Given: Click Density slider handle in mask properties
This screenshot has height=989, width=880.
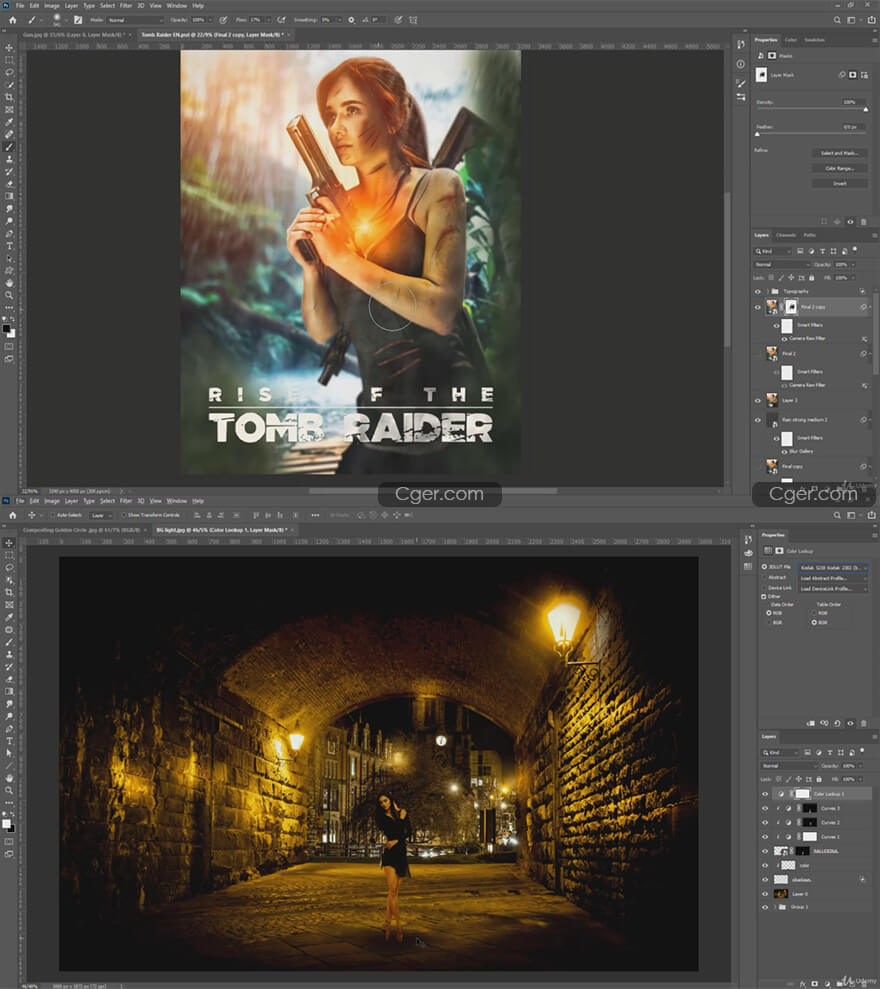Looking at the screenshot, I should (x=865, y=110).
